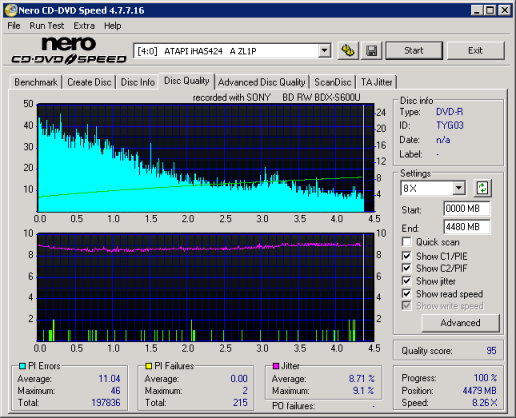Uncheck Show C1/PIE checkbox
Screen dimensions: 516x418
(x=406, y=256)
